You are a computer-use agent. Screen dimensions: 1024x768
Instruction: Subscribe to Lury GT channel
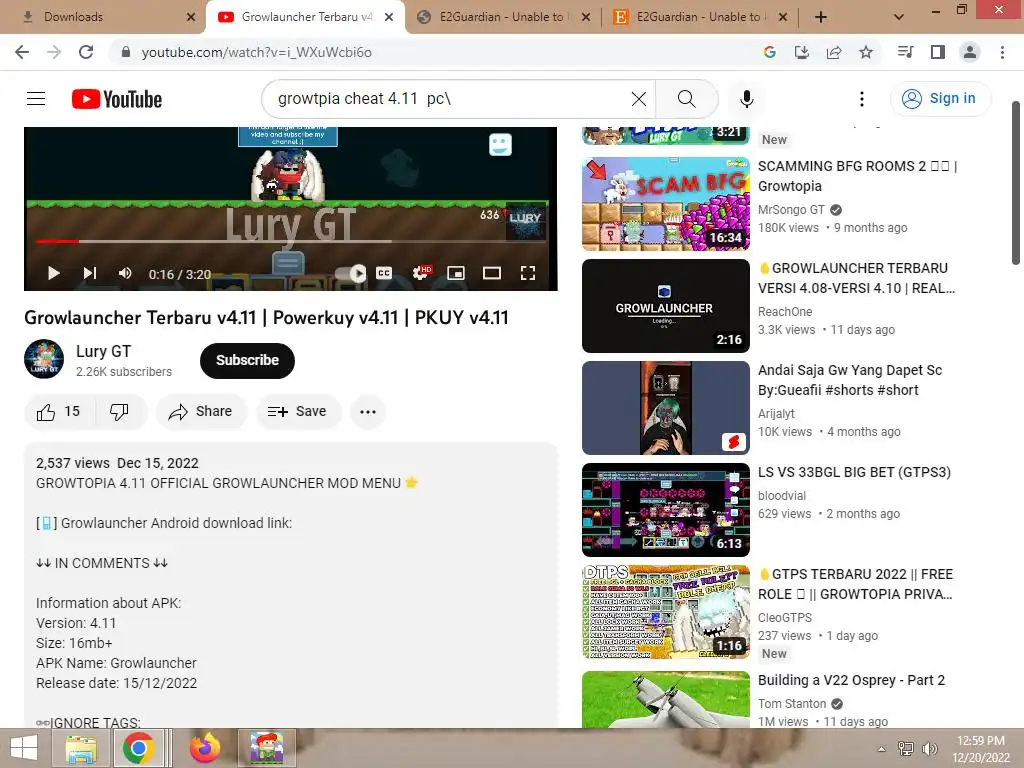coord(247,360)
